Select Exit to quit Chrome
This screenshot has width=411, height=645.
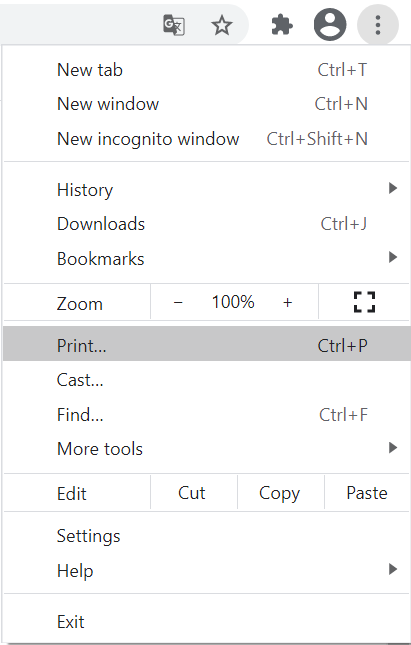point(206,622)
